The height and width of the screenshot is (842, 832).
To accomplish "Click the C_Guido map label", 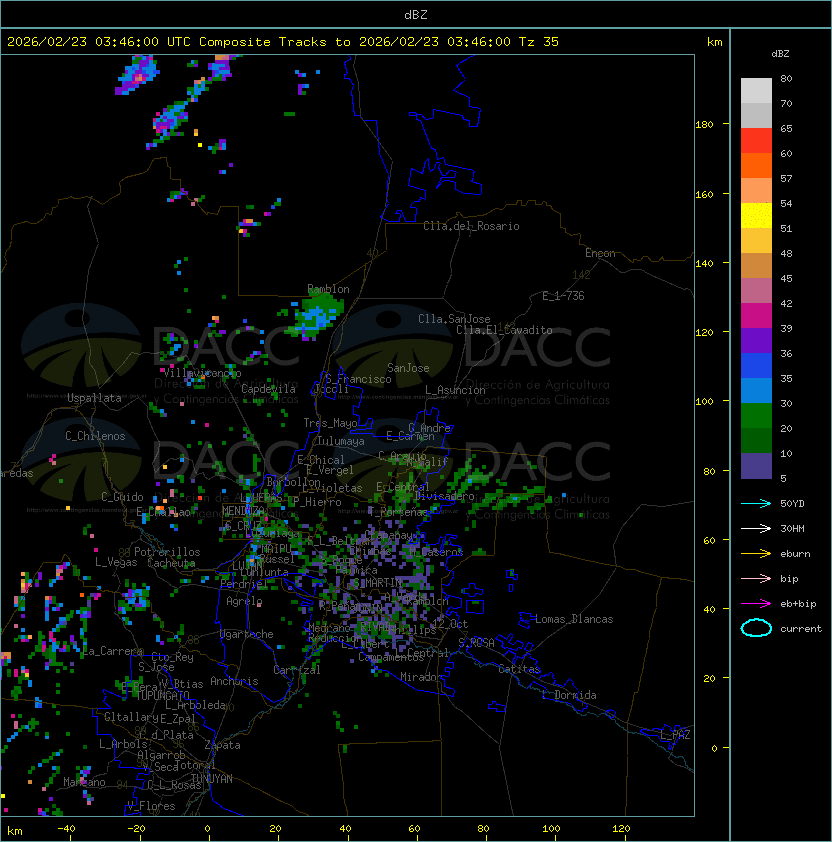I will click(122, 497).
